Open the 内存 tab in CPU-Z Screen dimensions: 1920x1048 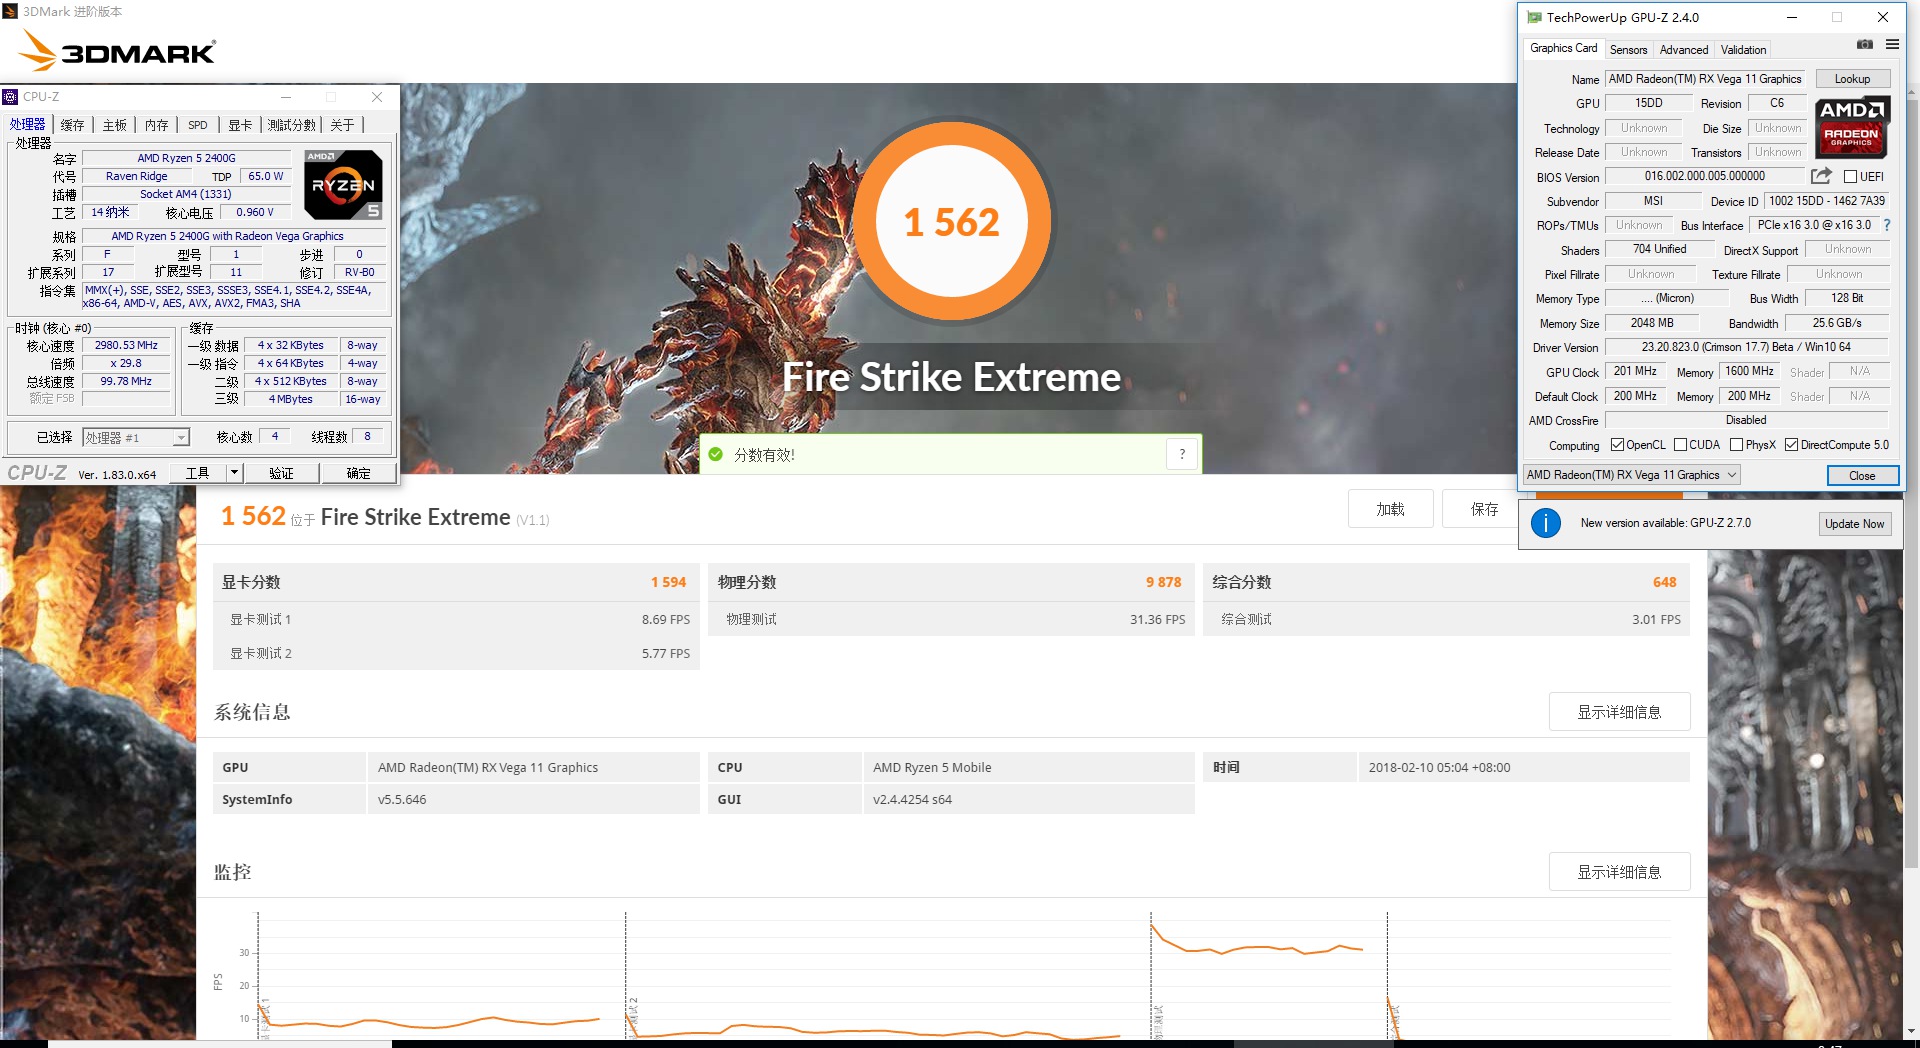click(x=157, y=125)
